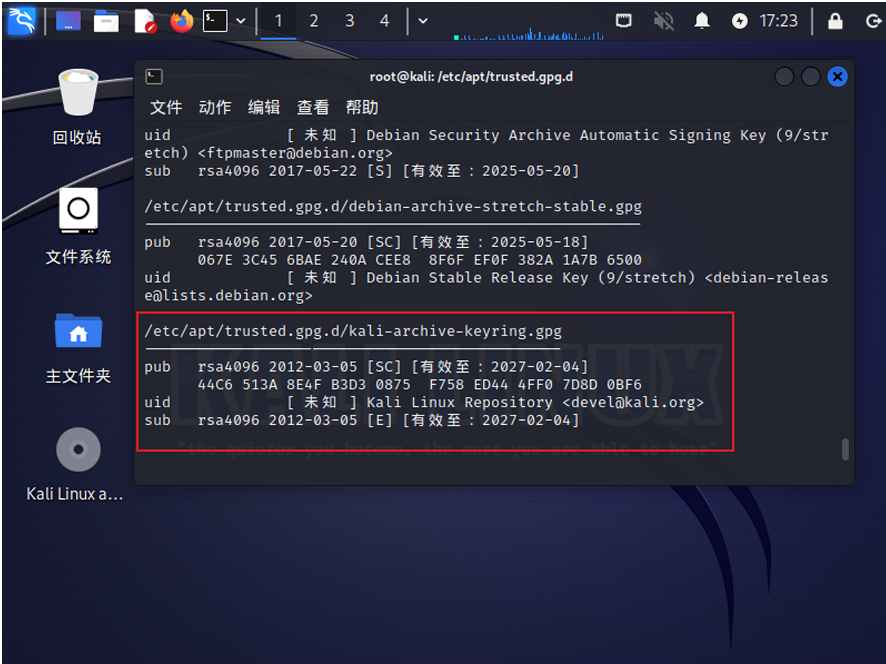Select the 回收站 desktop icon
The image size is (886, 664).
(x=77, y=106)
